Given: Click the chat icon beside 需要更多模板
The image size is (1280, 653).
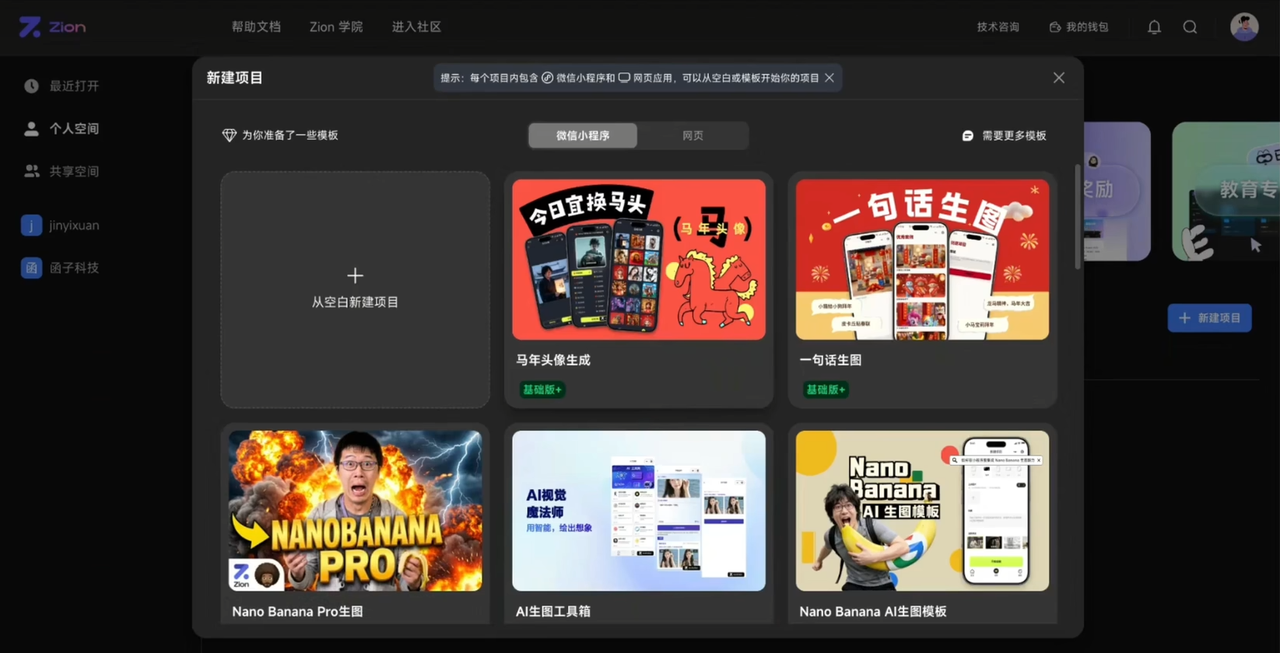Looking at the screenshot, I should [967, 135].
